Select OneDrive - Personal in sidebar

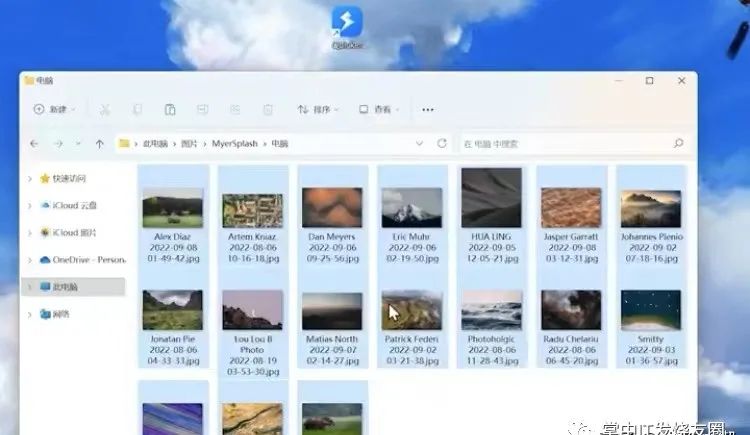pos(83,260)
